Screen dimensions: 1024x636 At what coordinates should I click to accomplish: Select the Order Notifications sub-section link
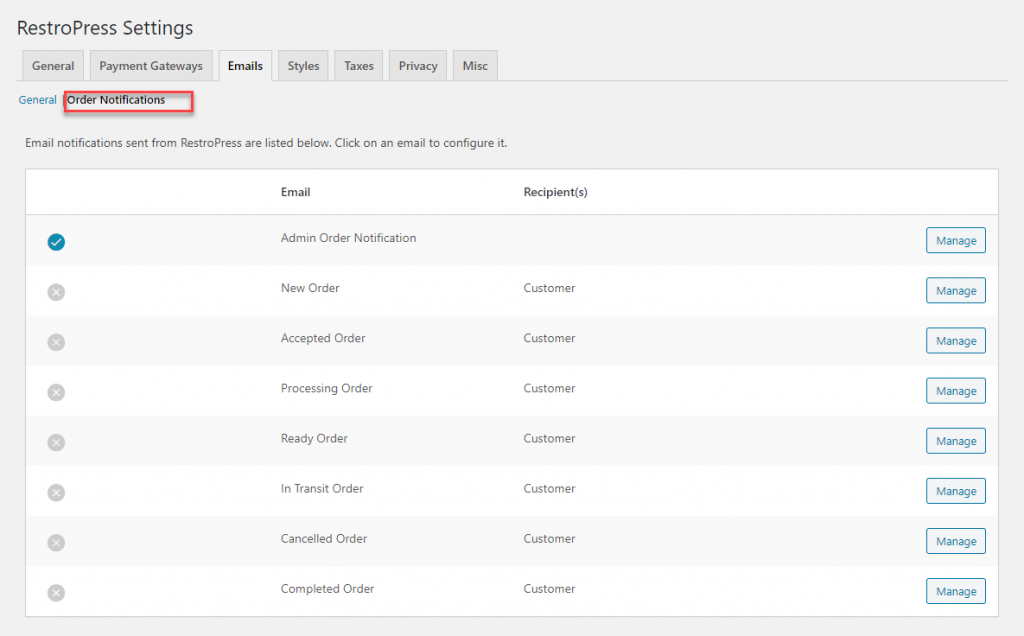(116, 100)
